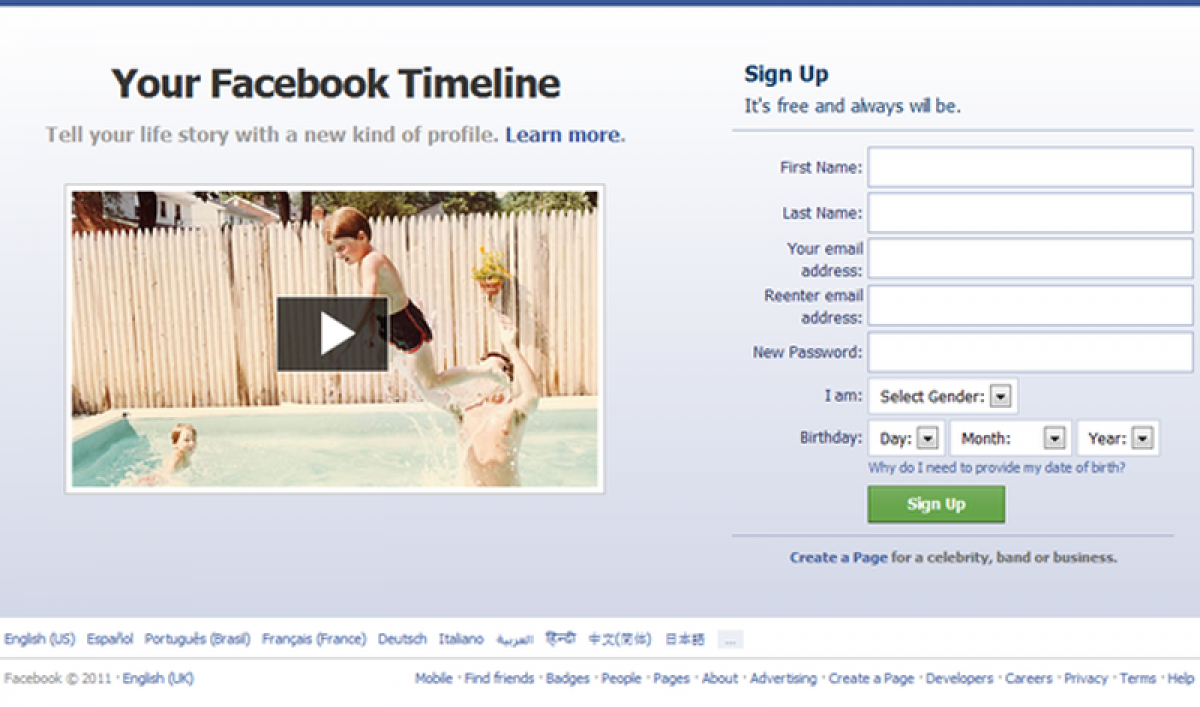This screenshot has height=707, width=1200.
Task: Open the People footer link
Action: pyautogui.click(x=621, y=678)
